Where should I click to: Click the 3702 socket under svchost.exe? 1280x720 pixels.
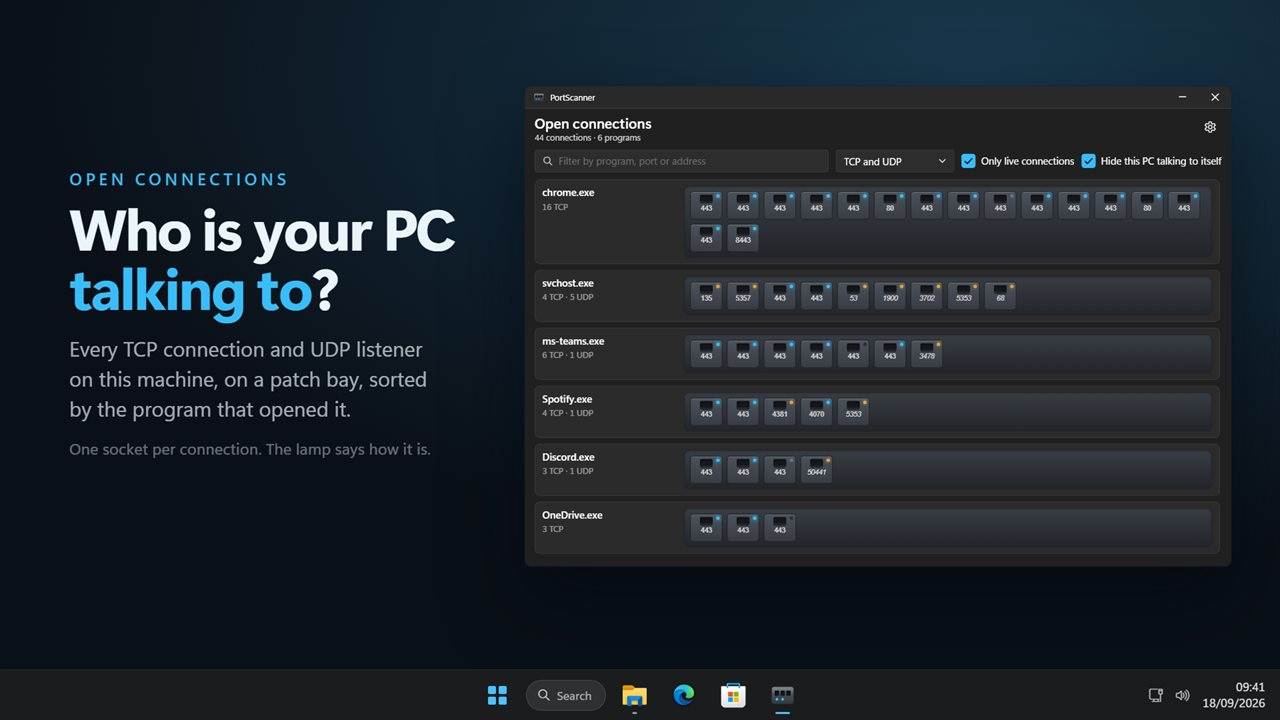pos(927,295)
